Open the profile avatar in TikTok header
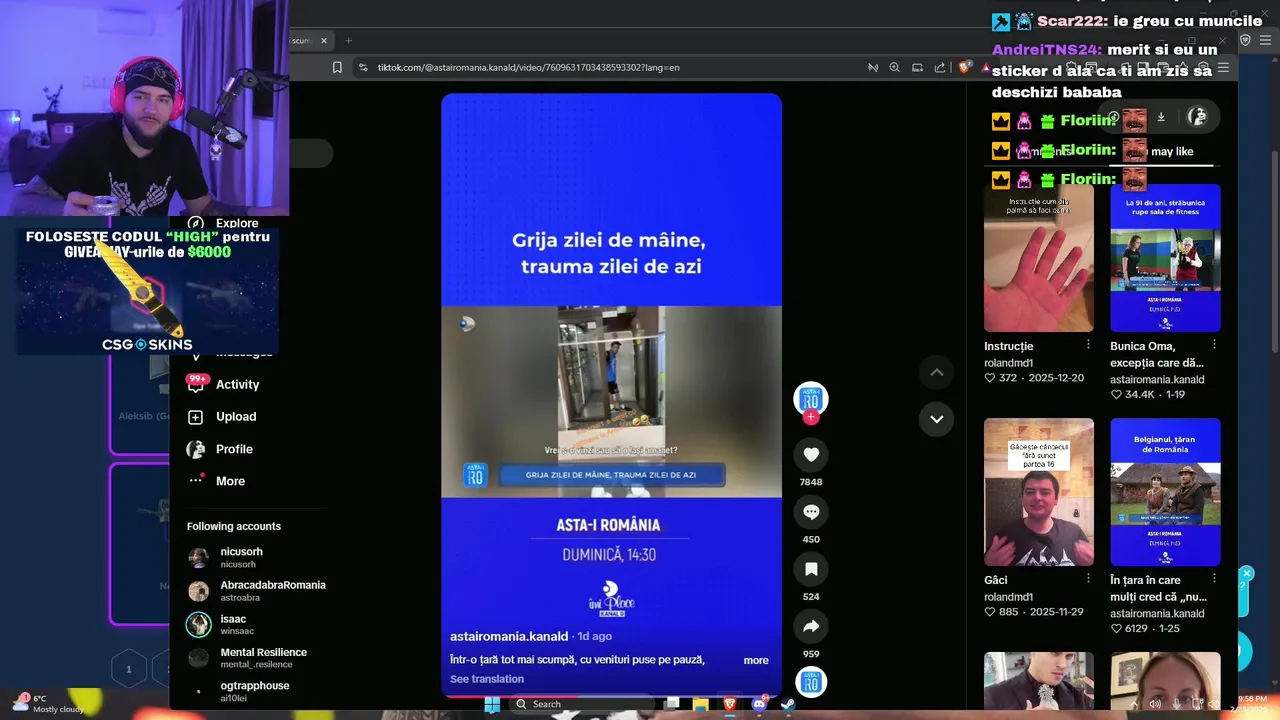1280x720 pixels. (1196, 117)
